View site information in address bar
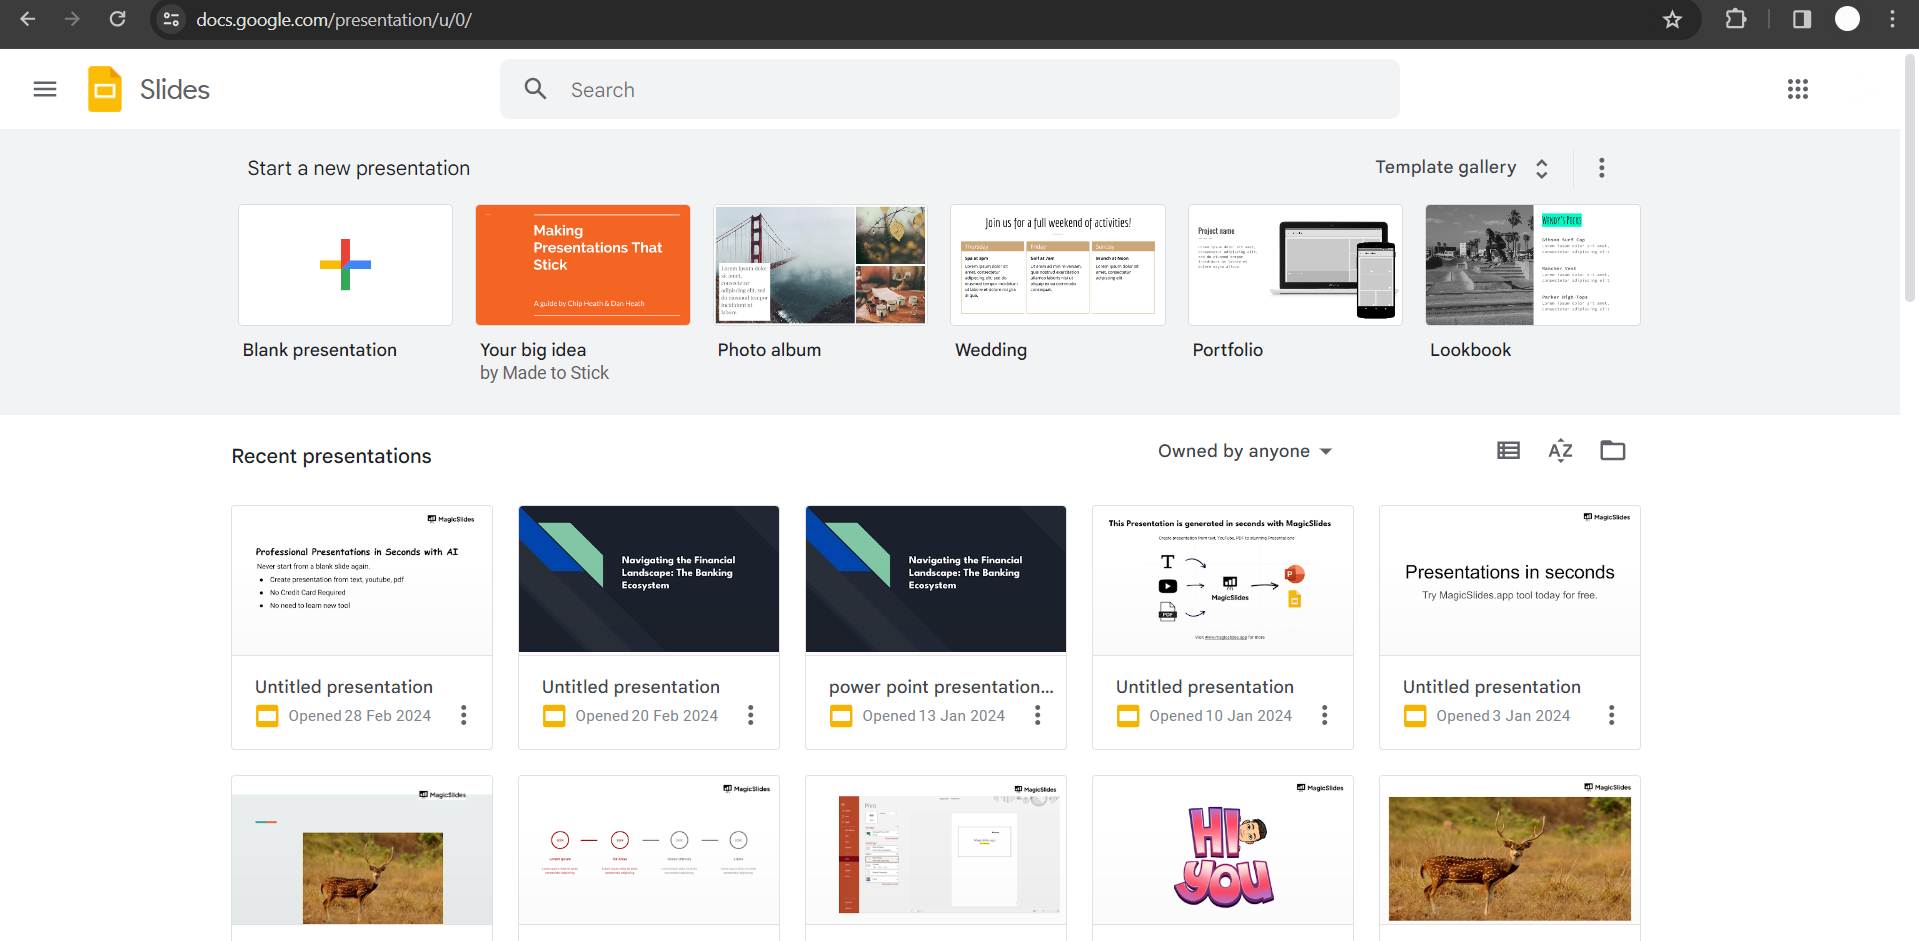Screen dimensions: 1919x941 [172, 19]
